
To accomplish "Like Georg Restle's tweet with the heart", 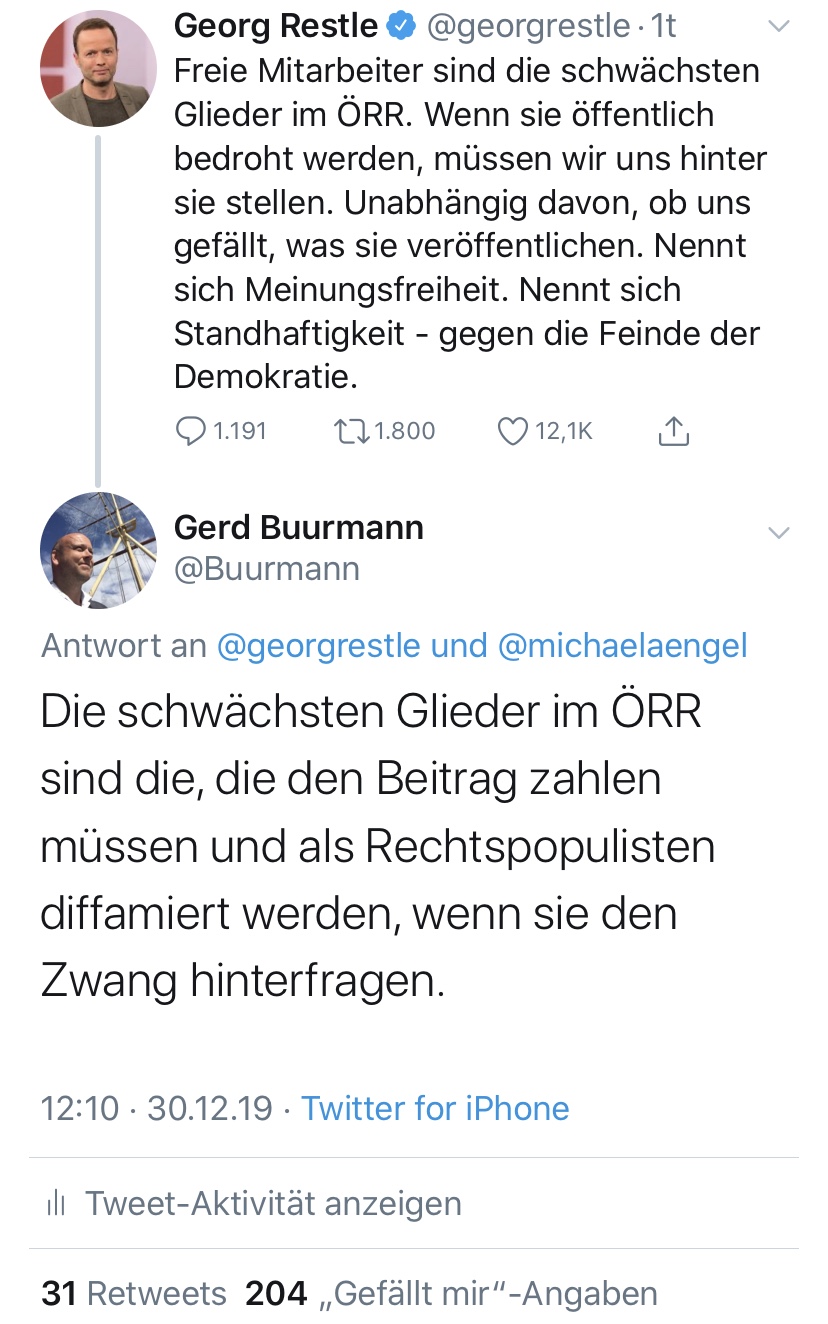I will (512, 431).
